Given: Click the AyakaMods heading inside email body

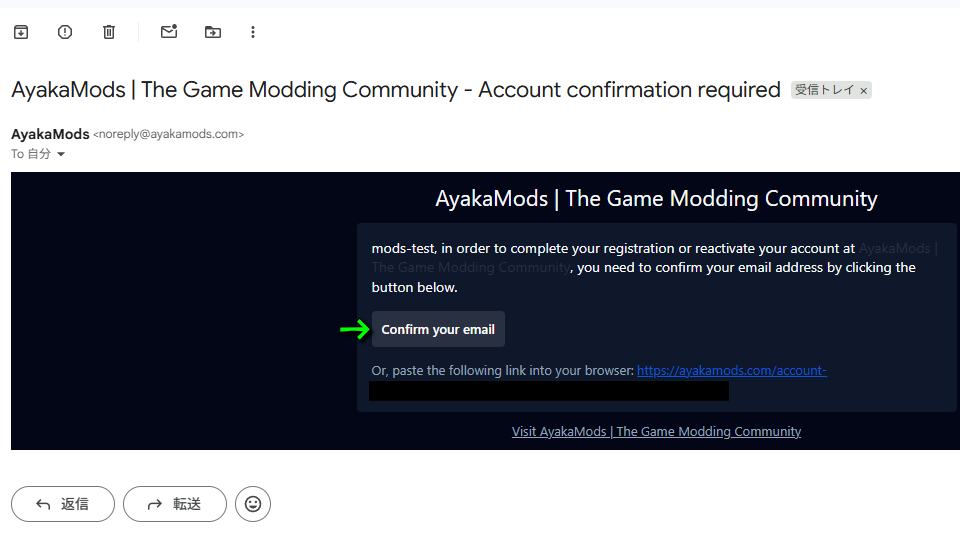Looking at the screenshot, I should pyautogui.click(x=656, y=198).
